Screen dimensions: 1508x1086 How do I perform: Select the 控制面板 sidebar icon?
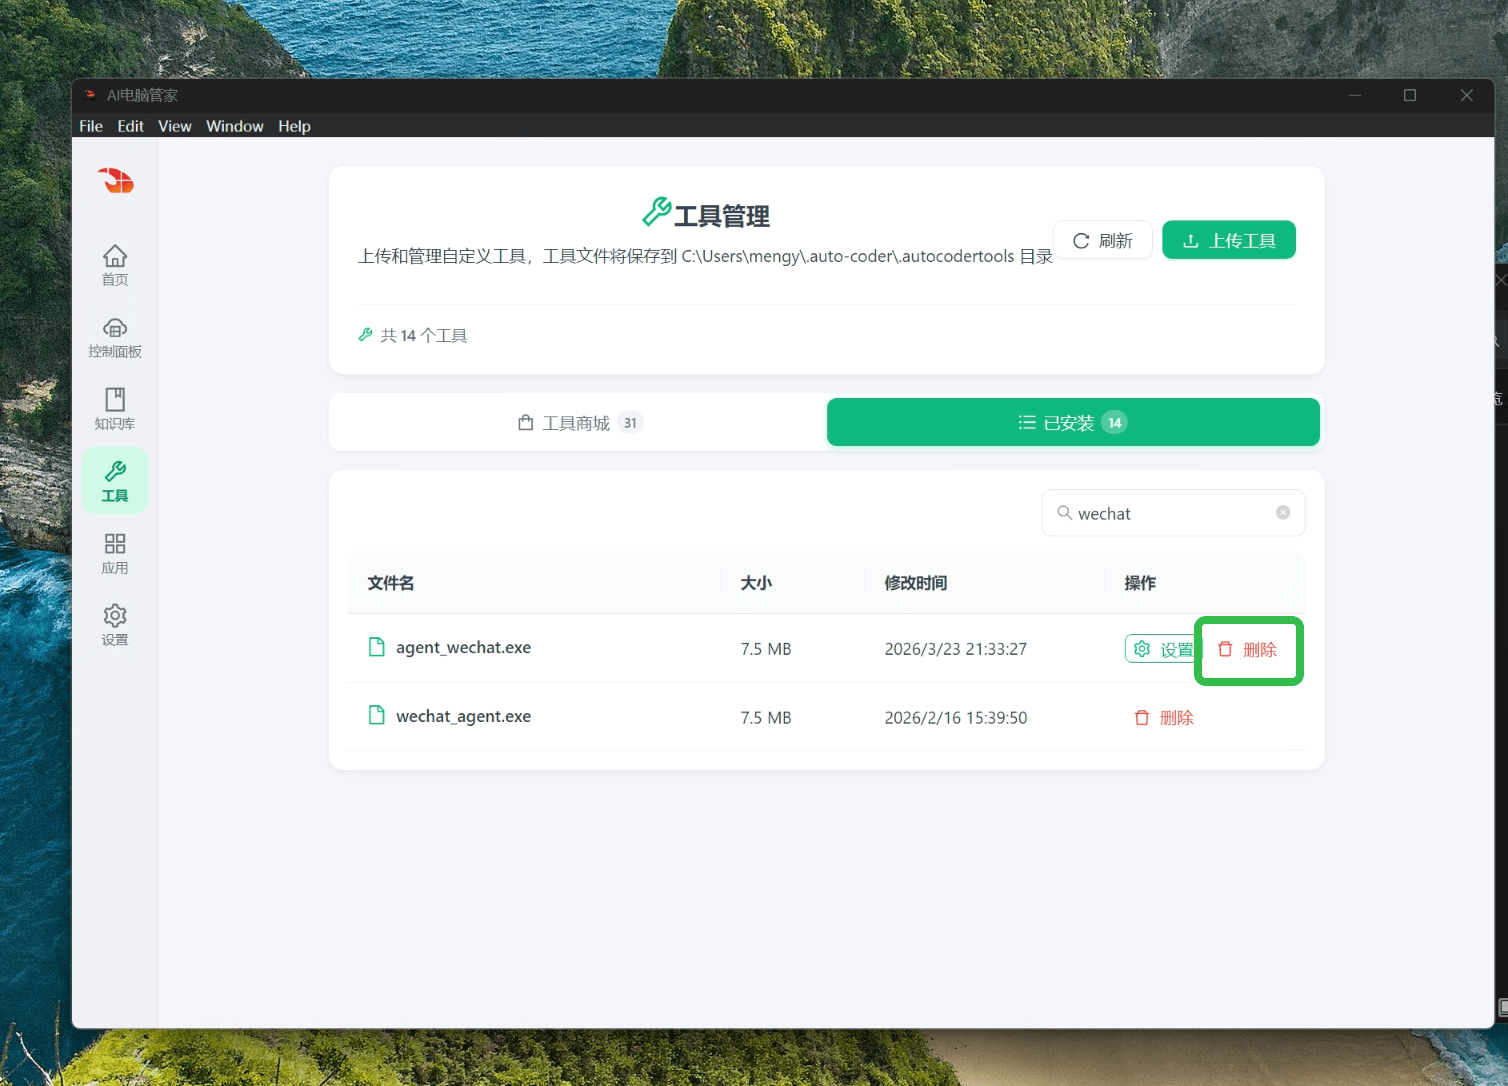tap(114, 337)
